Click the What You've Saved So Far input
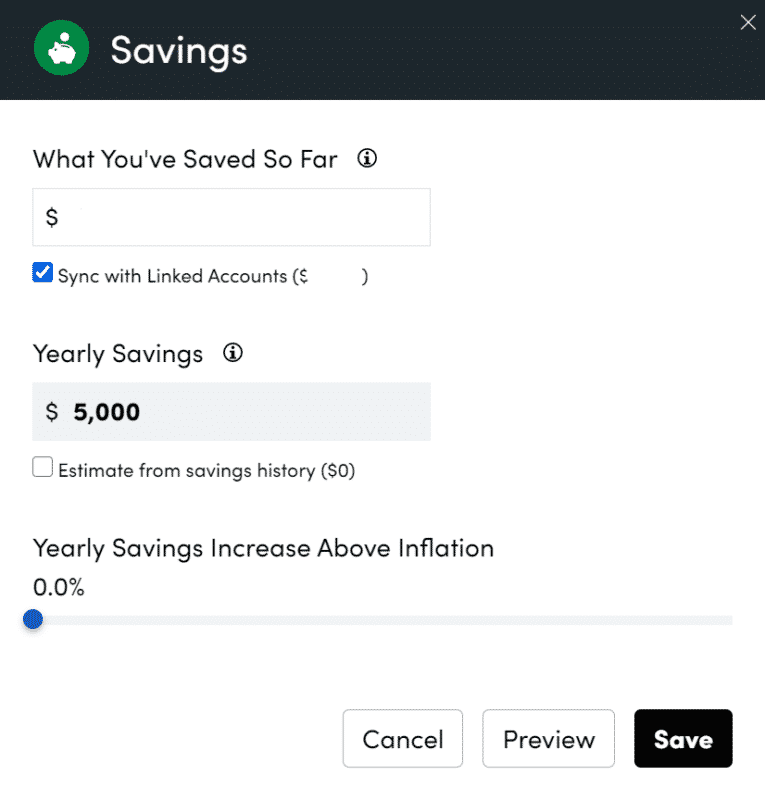 coord(230,216)
